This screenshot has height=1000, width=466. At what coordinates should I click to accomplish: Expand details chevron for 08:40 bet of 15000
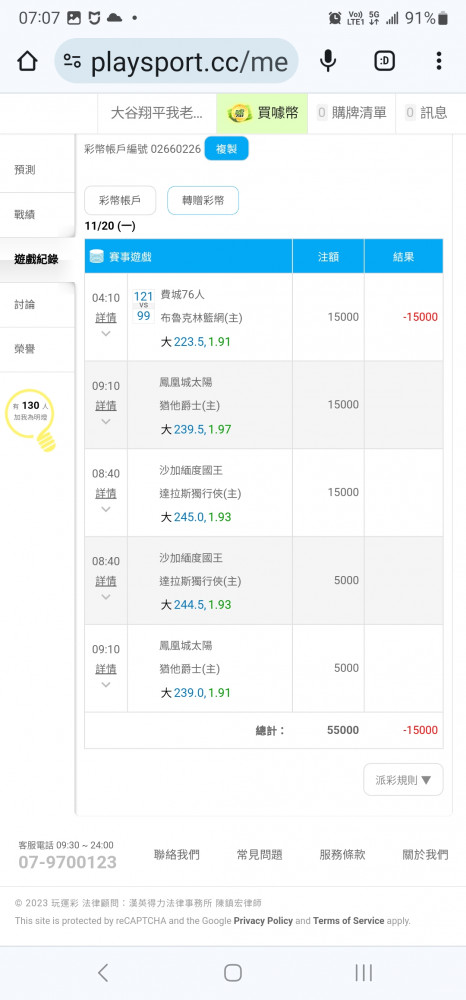click(106, 509)
